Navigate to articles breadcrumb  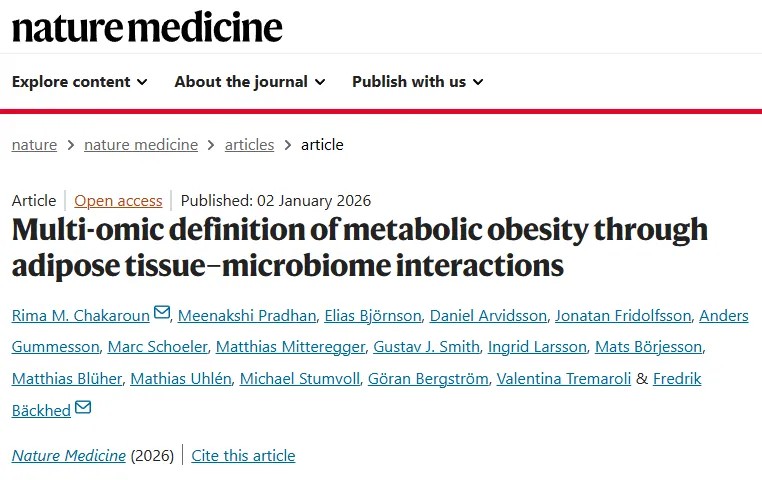(249, 145)
